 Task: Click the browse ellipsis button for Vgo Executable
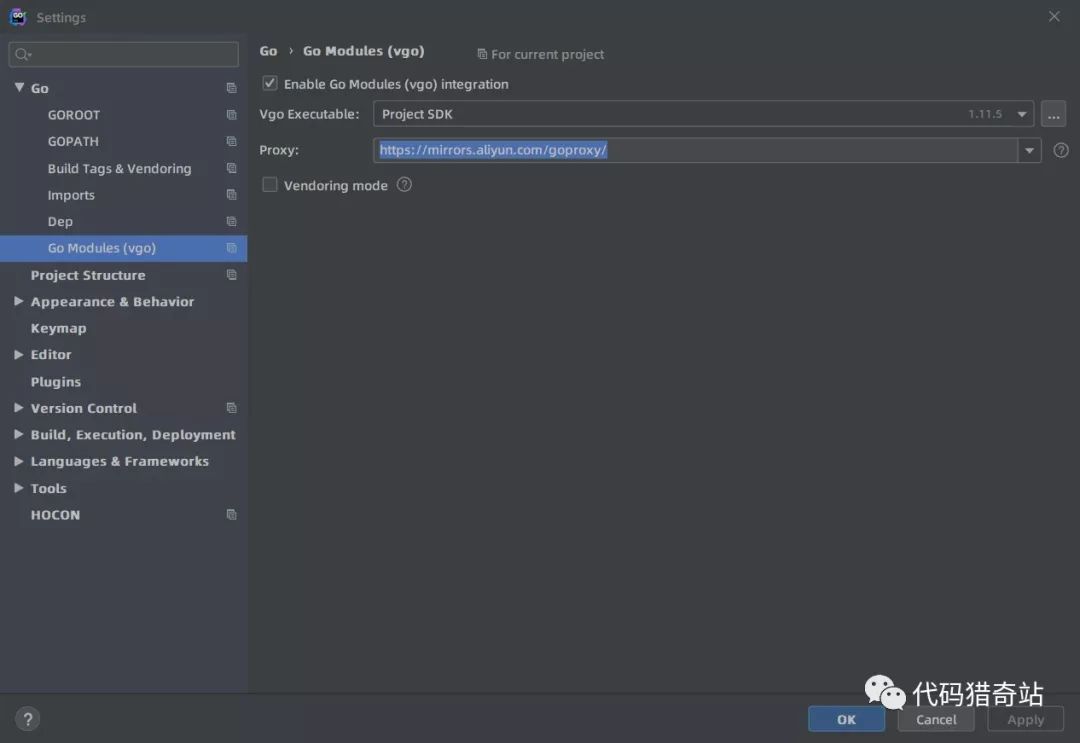click(1053, 114)
